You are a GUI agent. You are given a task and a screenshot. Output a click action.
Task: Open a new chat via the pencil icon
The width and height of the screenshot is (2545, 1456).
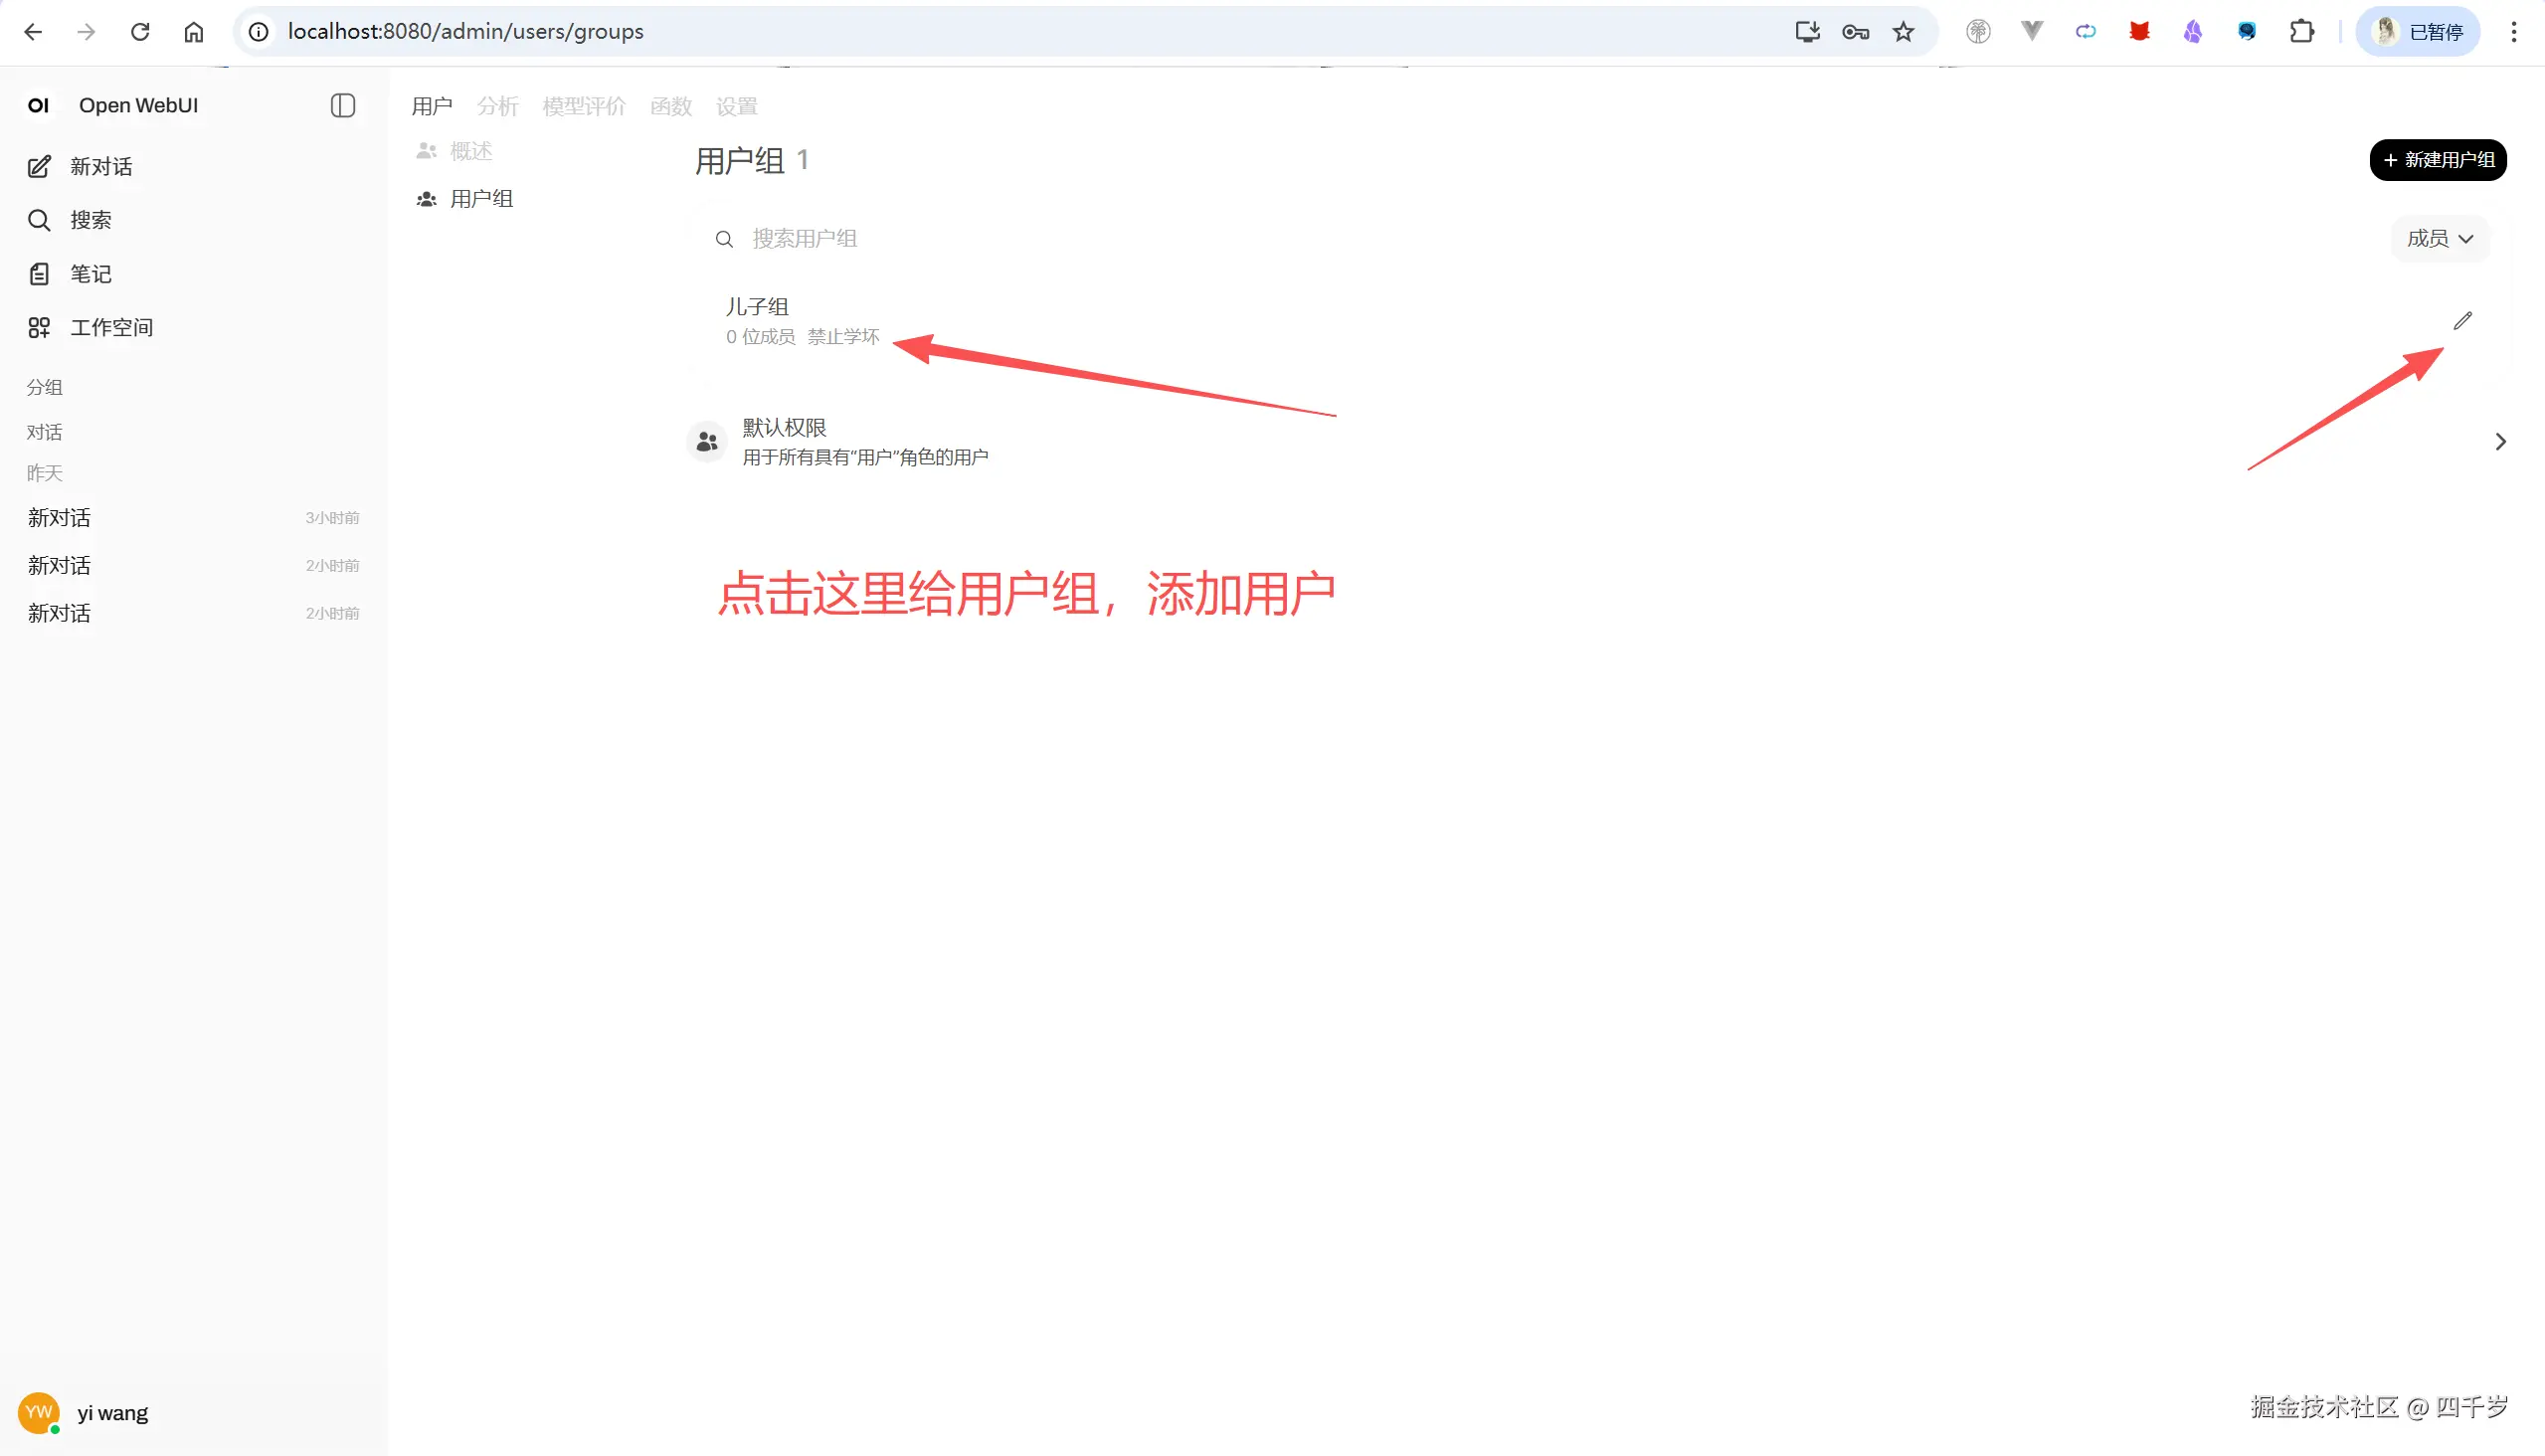tap(39, 166)
